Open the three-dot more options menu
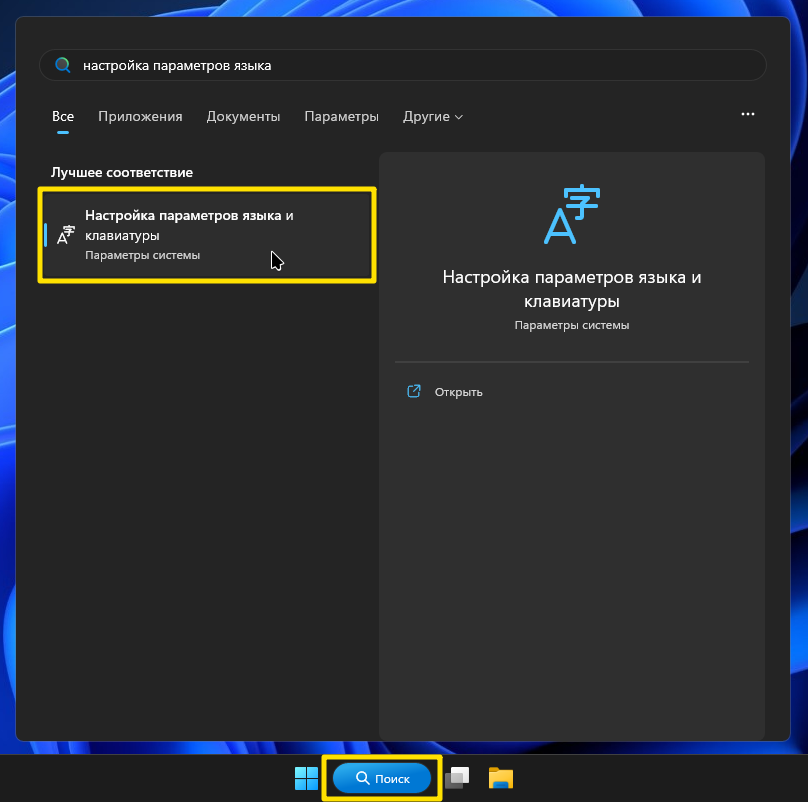The image size is (808, 802). point(747,115)
